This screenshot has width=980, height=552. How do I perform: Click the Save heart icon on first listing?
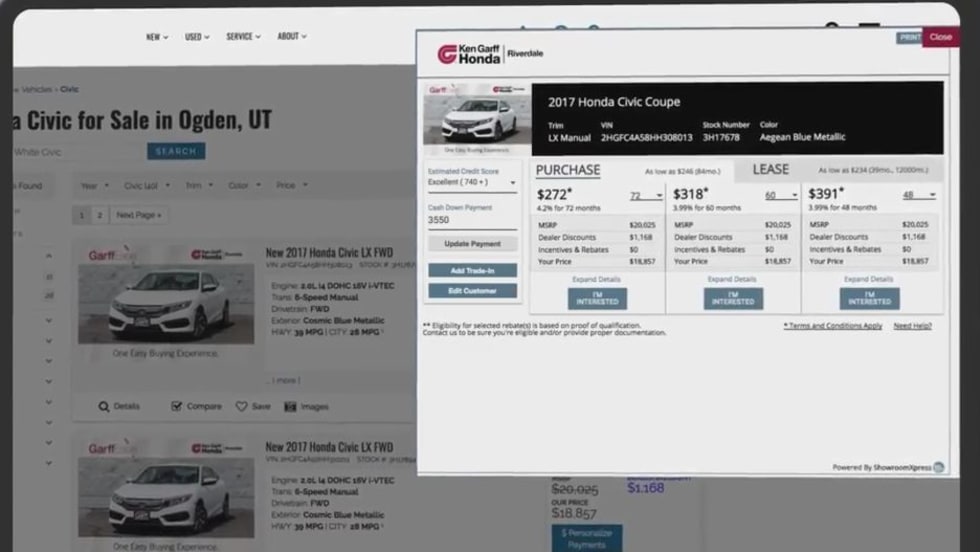pos(241,407)
